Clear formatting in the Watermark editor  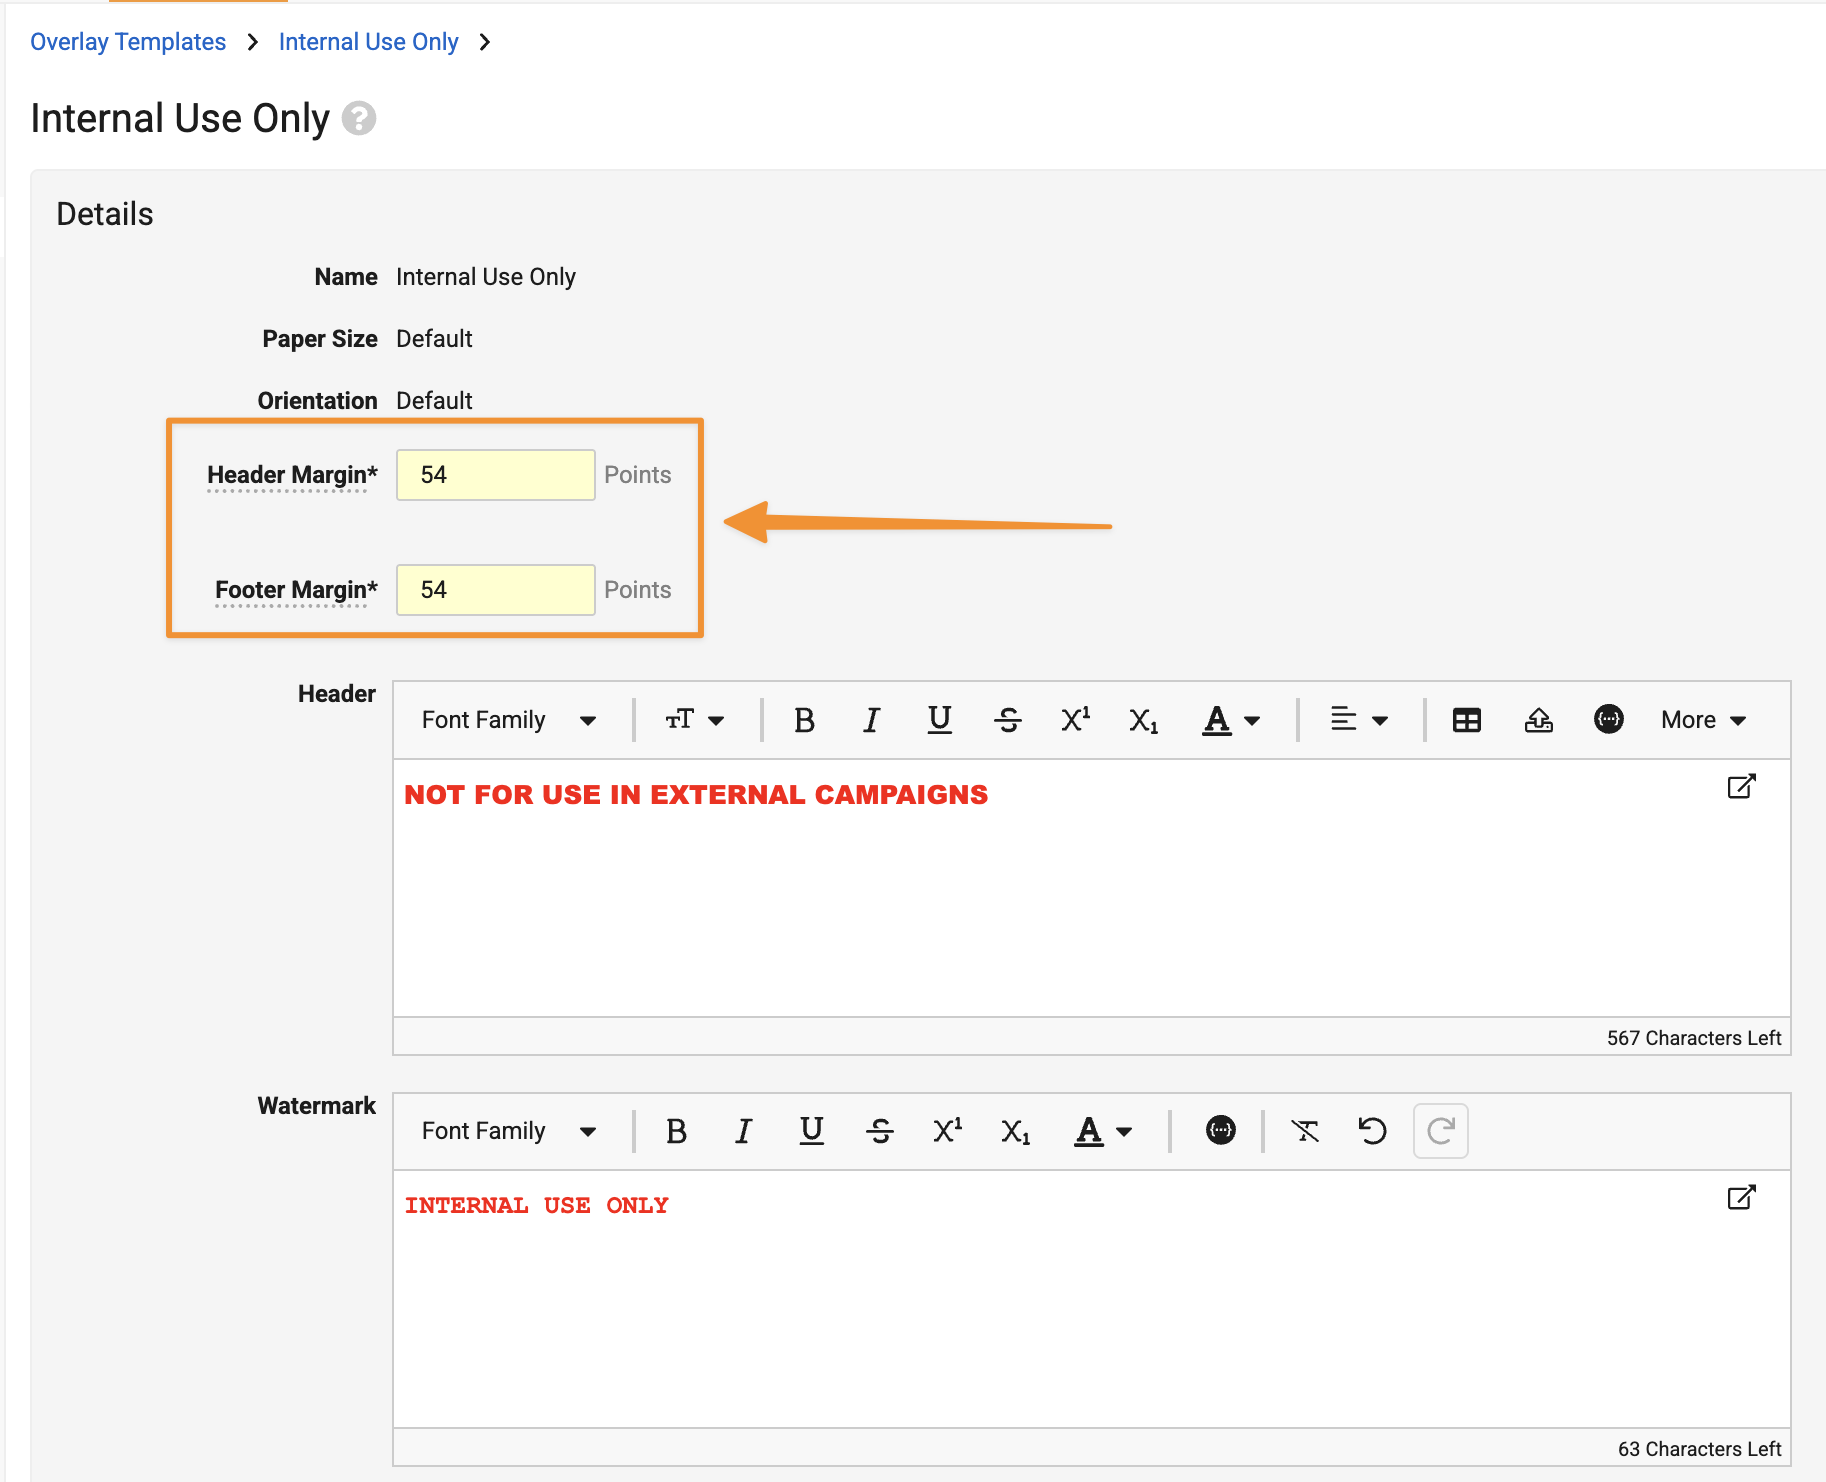tap(1305, 1131)
